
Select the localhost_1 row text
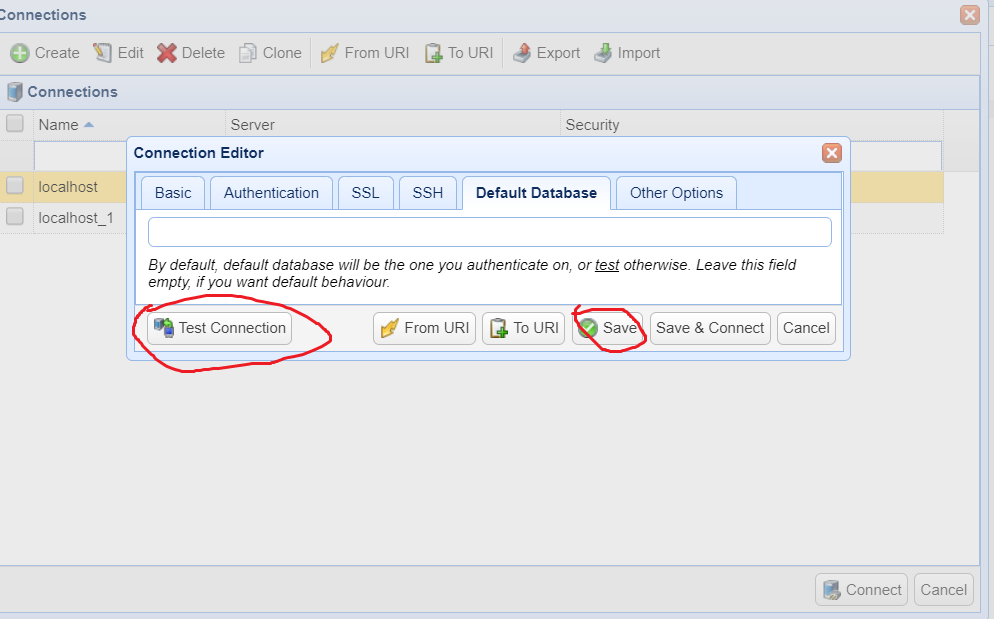click(x=75, y=218)
